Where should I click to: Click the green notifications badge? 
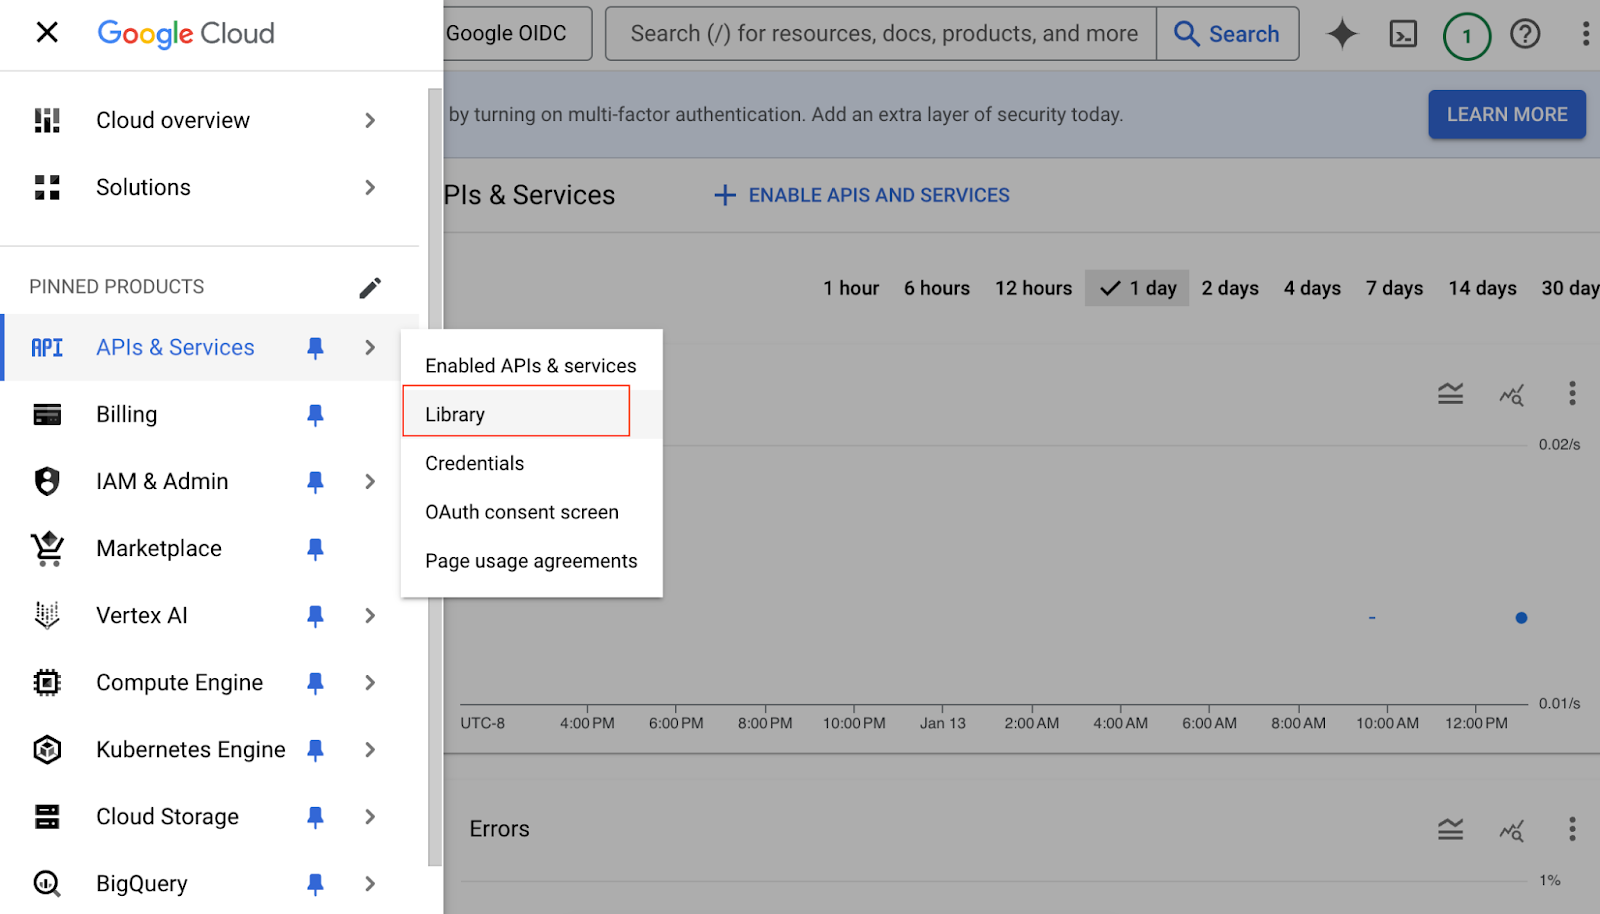click(1466, 36)
